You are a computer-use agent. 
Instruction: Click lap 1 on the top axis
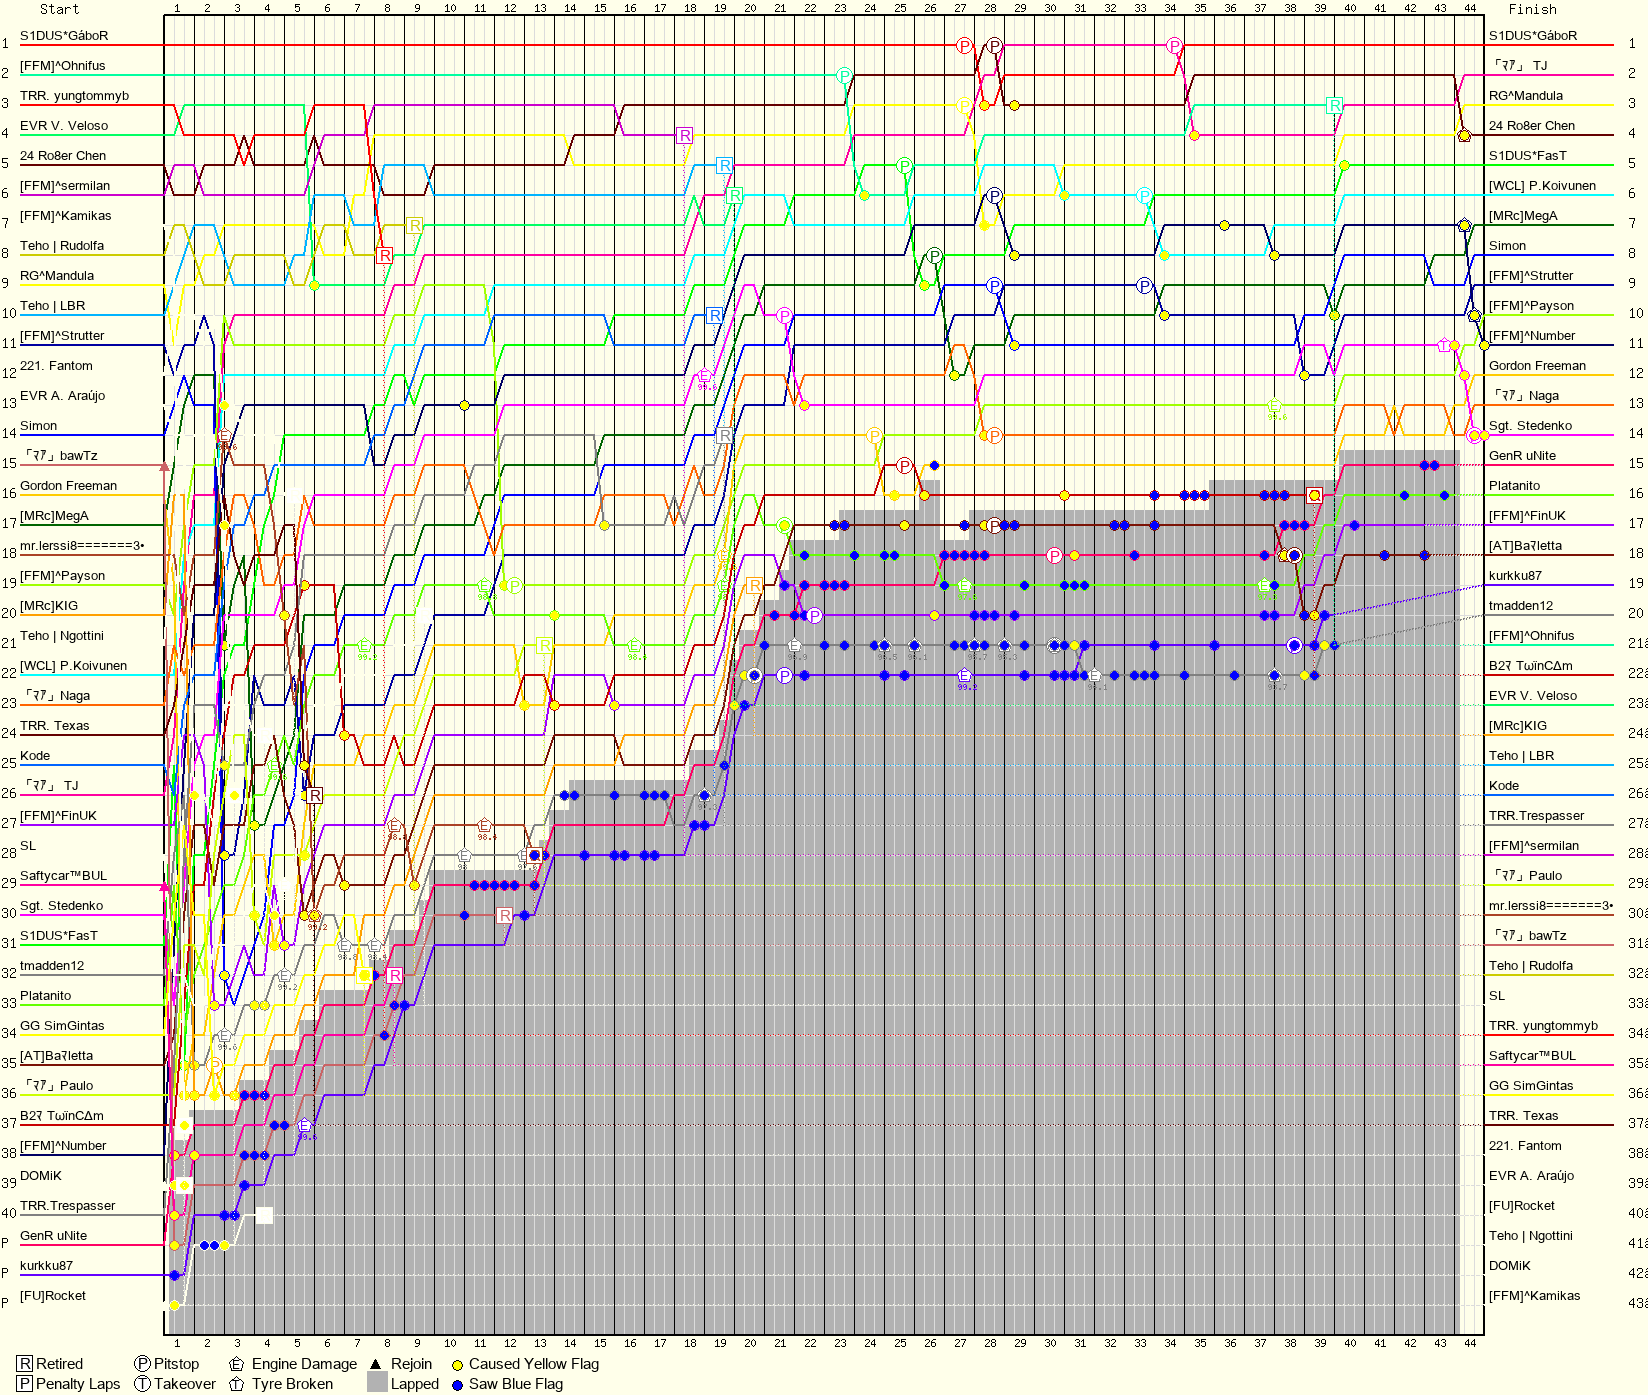point(177,8)
